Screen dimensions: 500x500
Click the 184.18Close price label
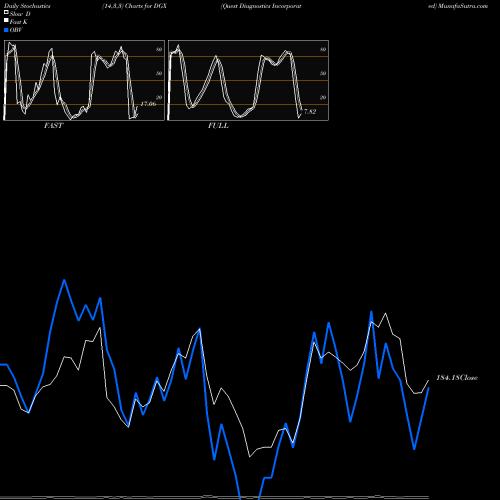tap(457, 378)
